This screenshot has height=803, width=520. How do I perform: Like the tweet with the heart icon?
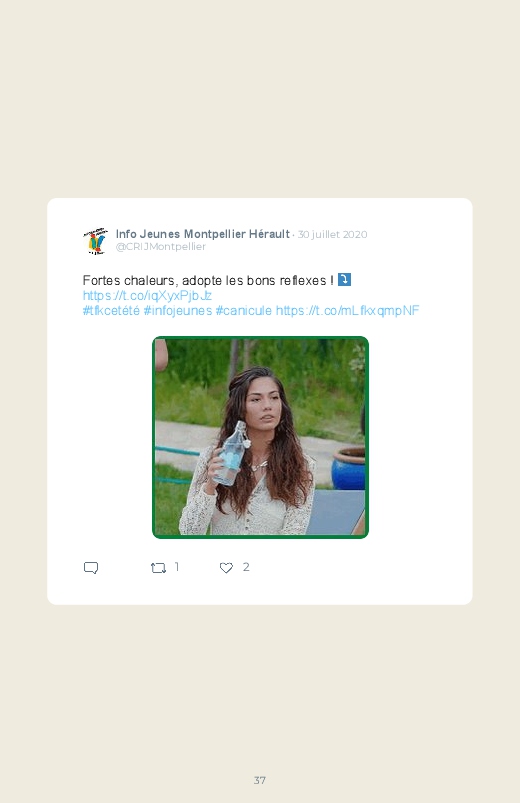pyautogui.click(x=226, y=567)
